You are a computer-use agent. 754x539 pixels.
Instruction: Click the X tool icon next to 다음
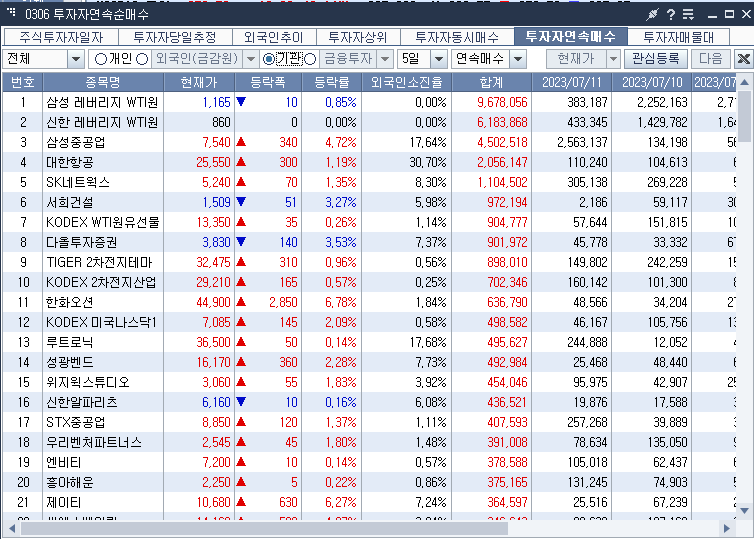point(743,59)
